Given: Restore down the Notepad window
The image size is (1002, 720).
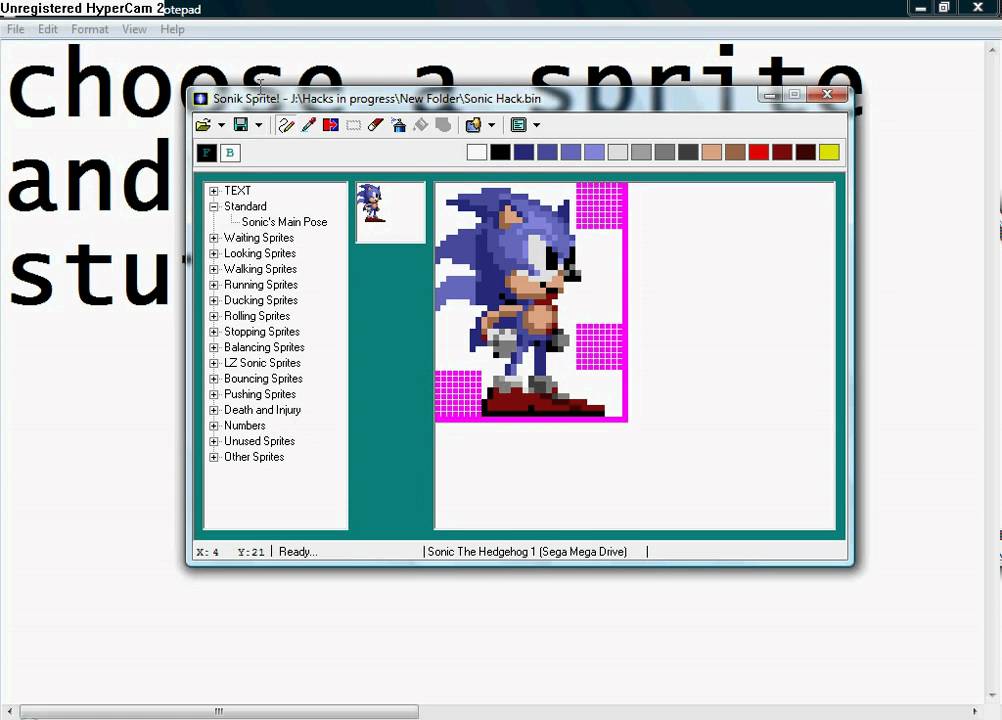Looking at the screenshot, I should (943, 8).
